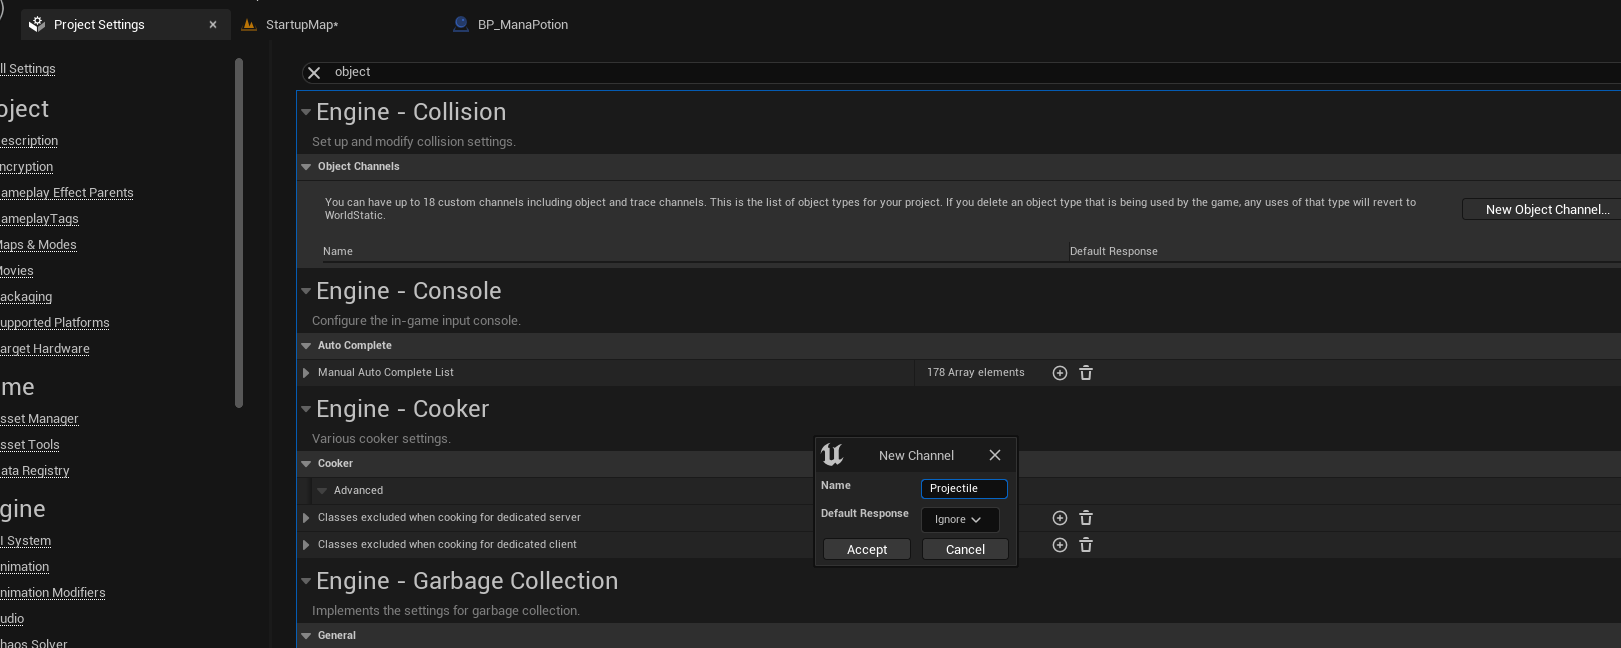Click the BP_ManaPotion blueprint icon
The height and width of the screenshot is (648, 1621).
pos(461,24)
